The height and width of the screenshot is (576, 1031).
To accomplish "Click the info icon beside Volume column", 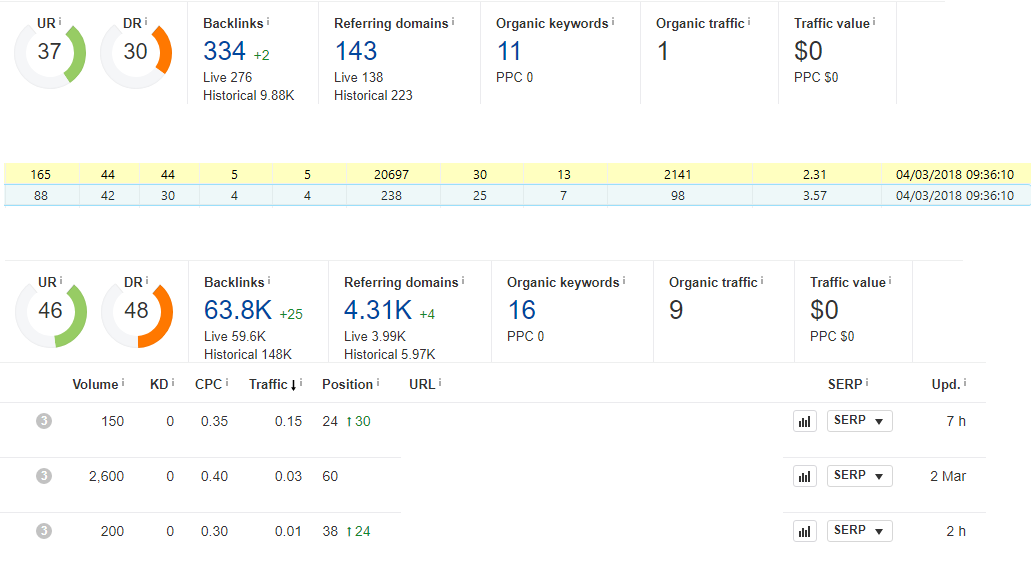I will 123,382.
